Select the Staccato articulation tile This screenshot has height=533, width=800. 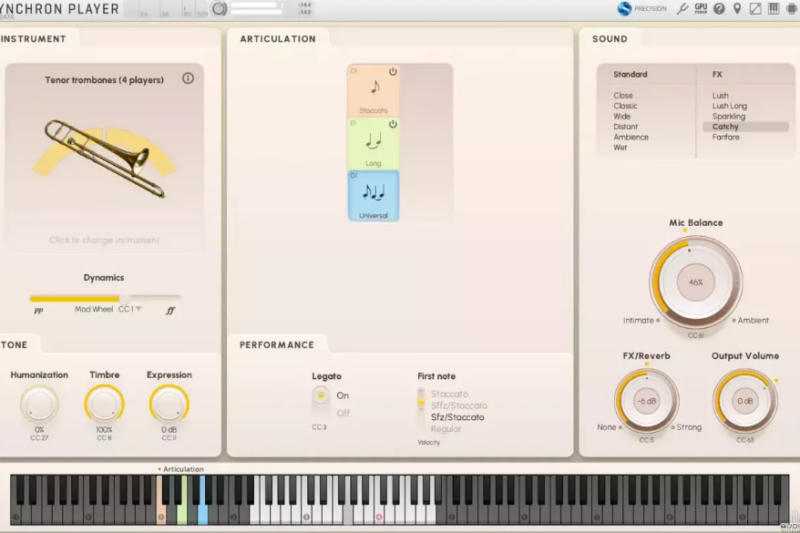[373, 91]
